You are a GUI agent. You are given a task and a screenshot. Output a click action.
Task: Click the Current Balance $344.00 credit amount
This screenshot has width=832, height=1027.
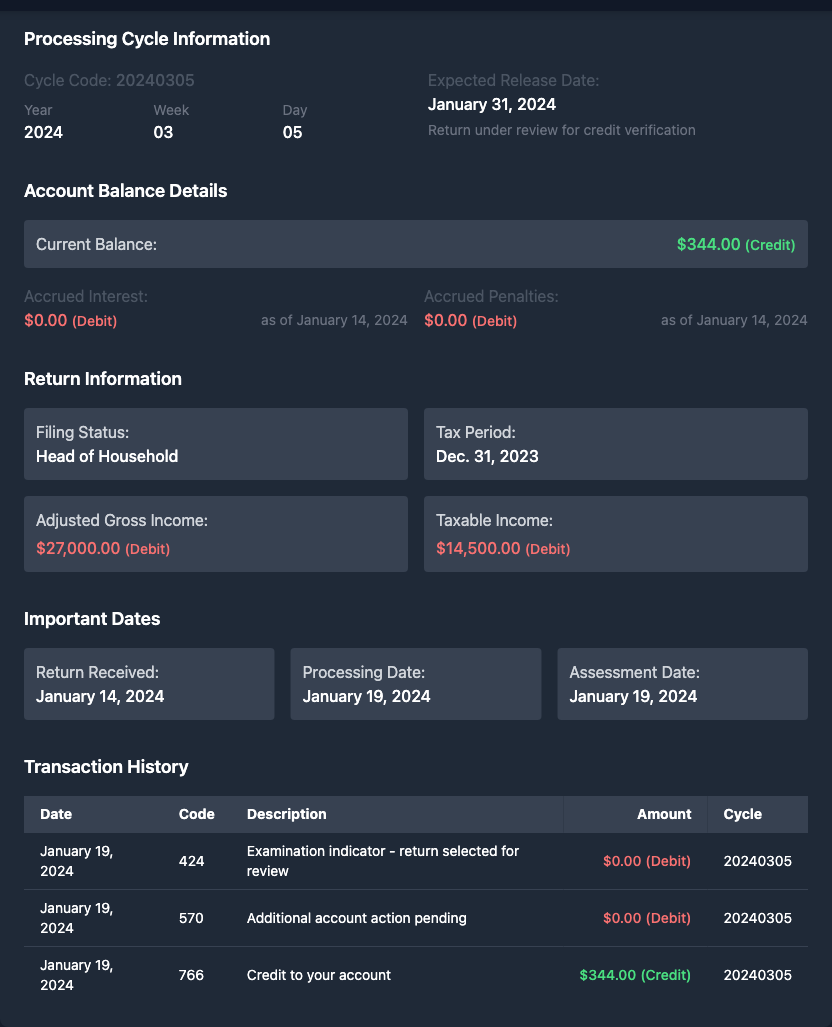click(735, 244)
